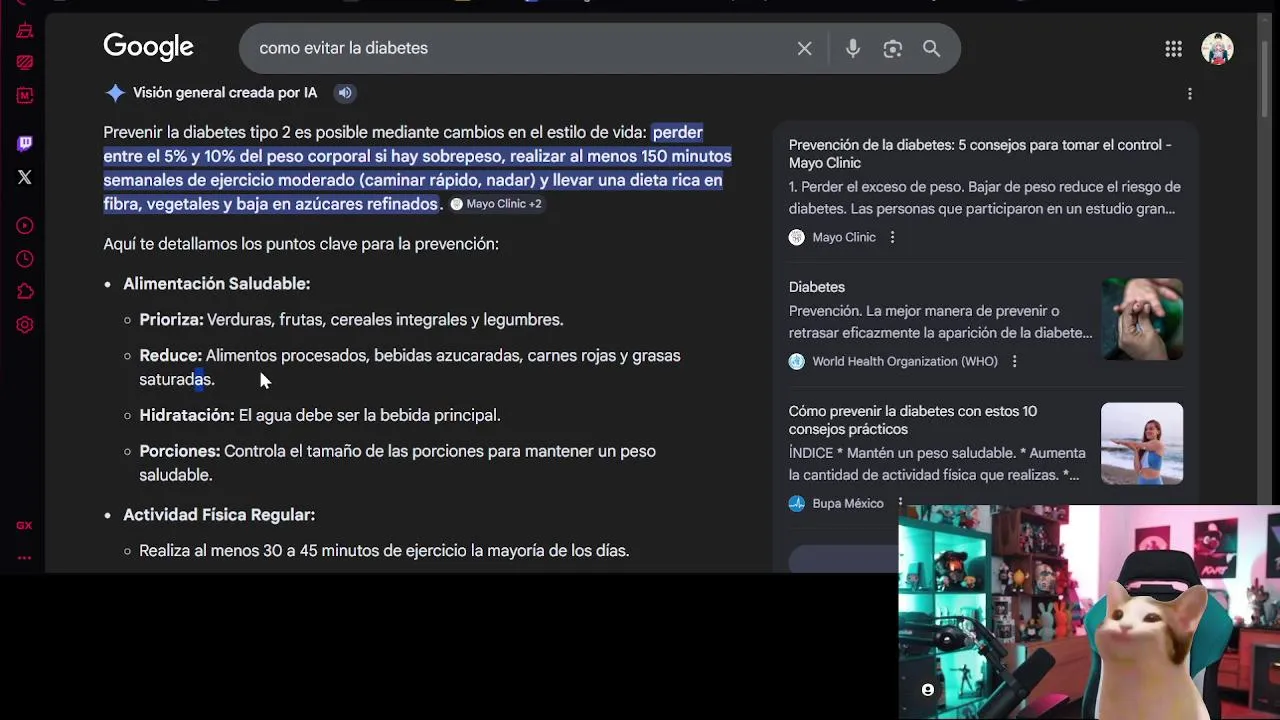Click the 'Alimentación Saludable:' heading
Image resolution: width=1280 pixels, height=720 pixels.
pos(217,284)
